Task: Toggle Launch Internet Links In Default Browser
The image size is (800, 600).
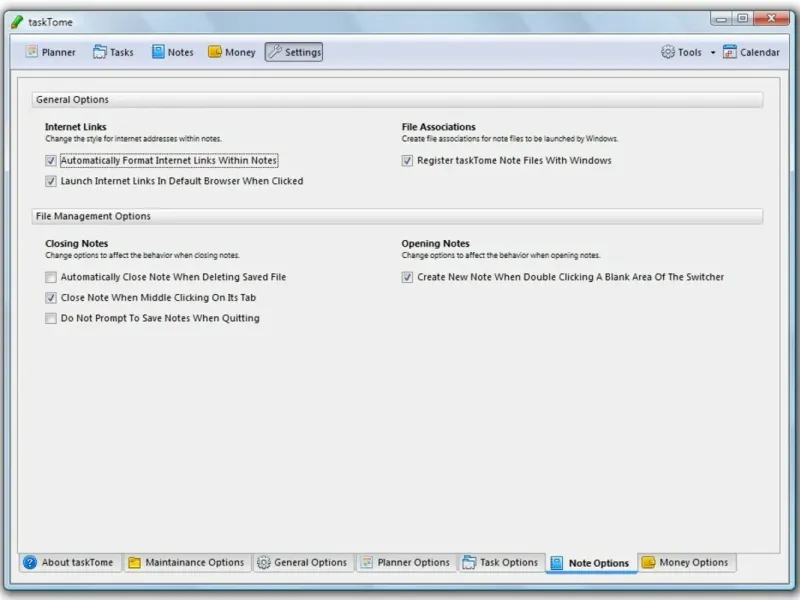Action: click(x=51, y=181)
